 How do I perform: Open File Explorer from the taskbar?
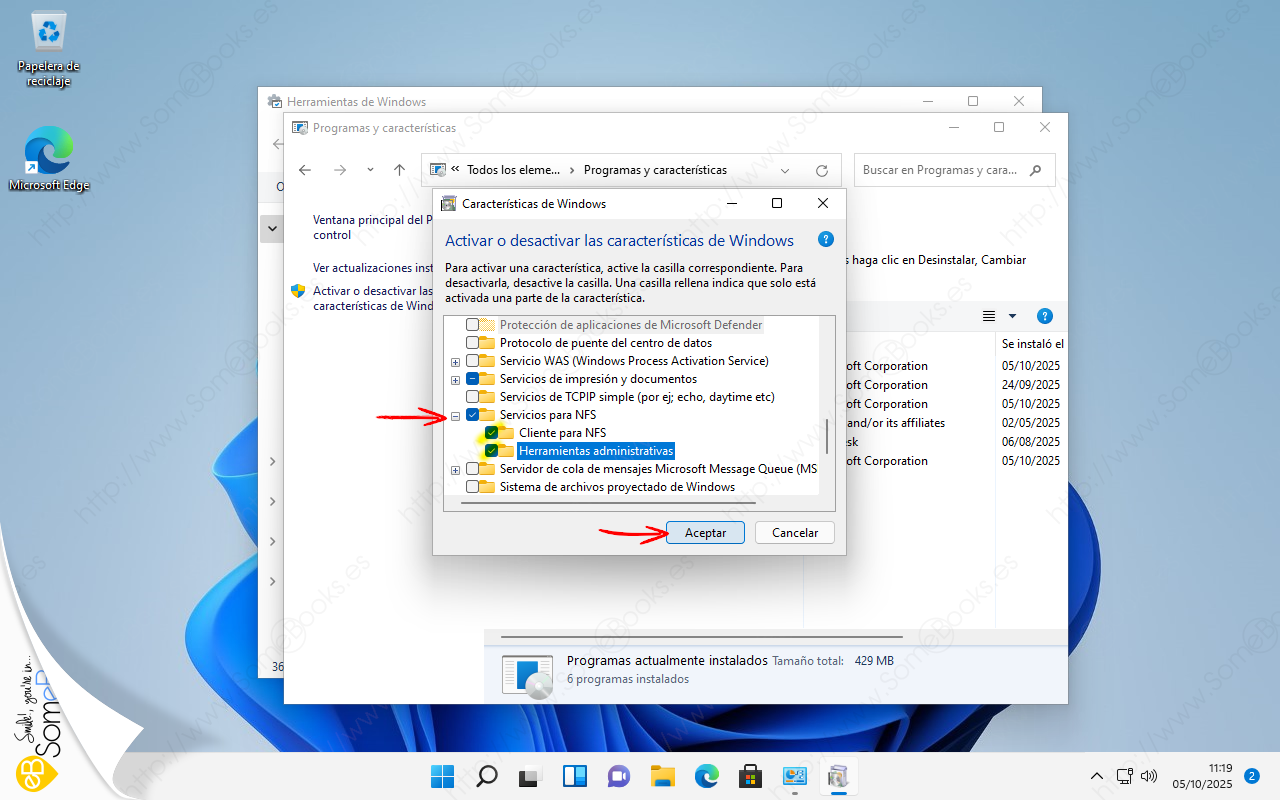662,777
